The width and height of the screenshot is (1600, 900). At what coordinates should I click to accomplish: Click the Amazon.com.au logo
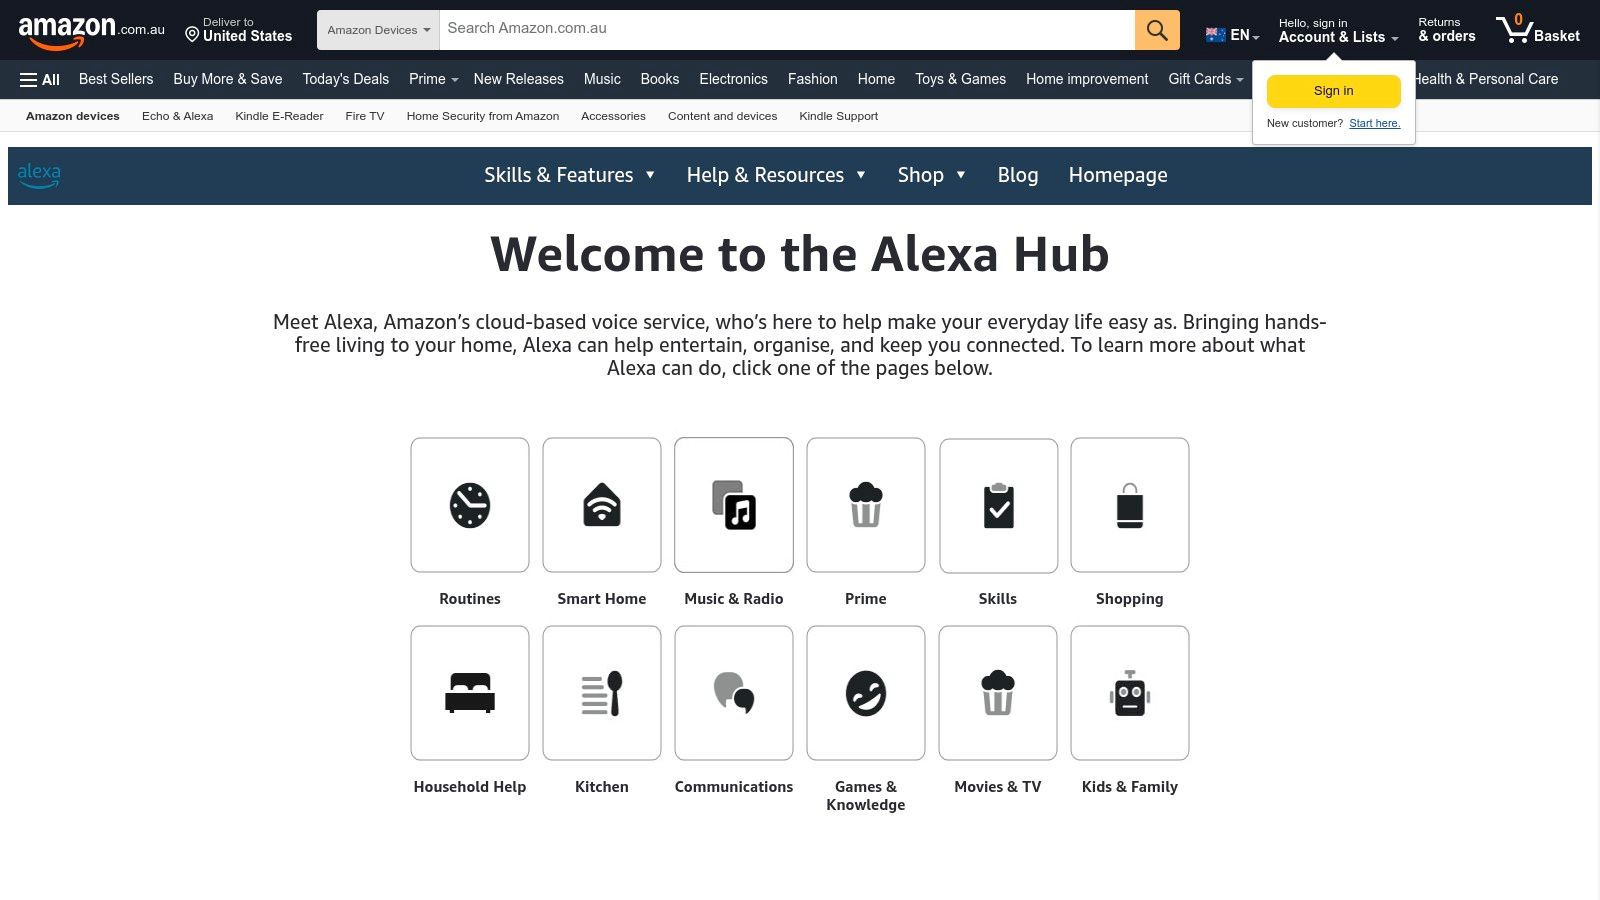(x=91, y=31)
